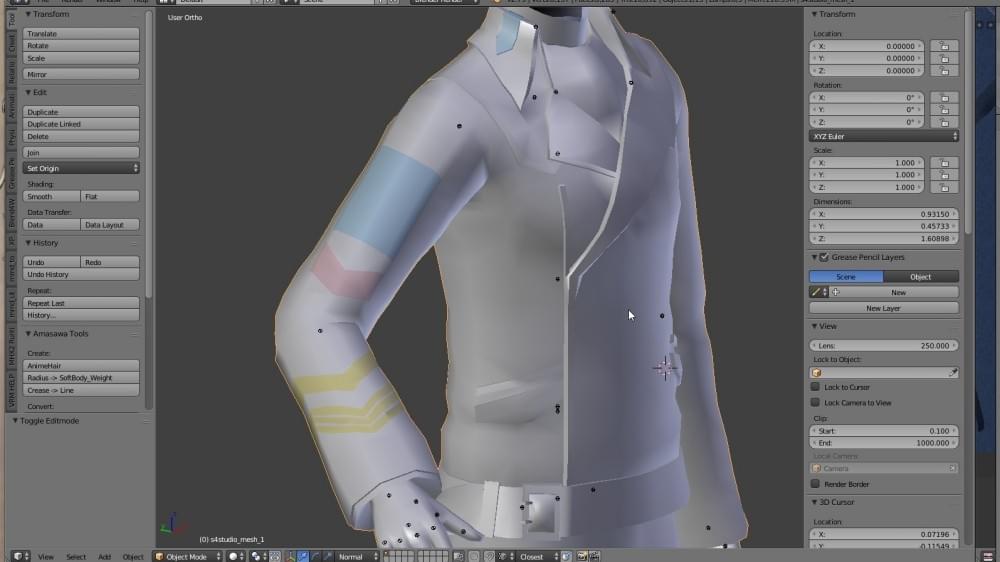Select the scale manipulator icon
Image resolution: width=1000 pixels, height=562 pixels.
pos(328,556)
